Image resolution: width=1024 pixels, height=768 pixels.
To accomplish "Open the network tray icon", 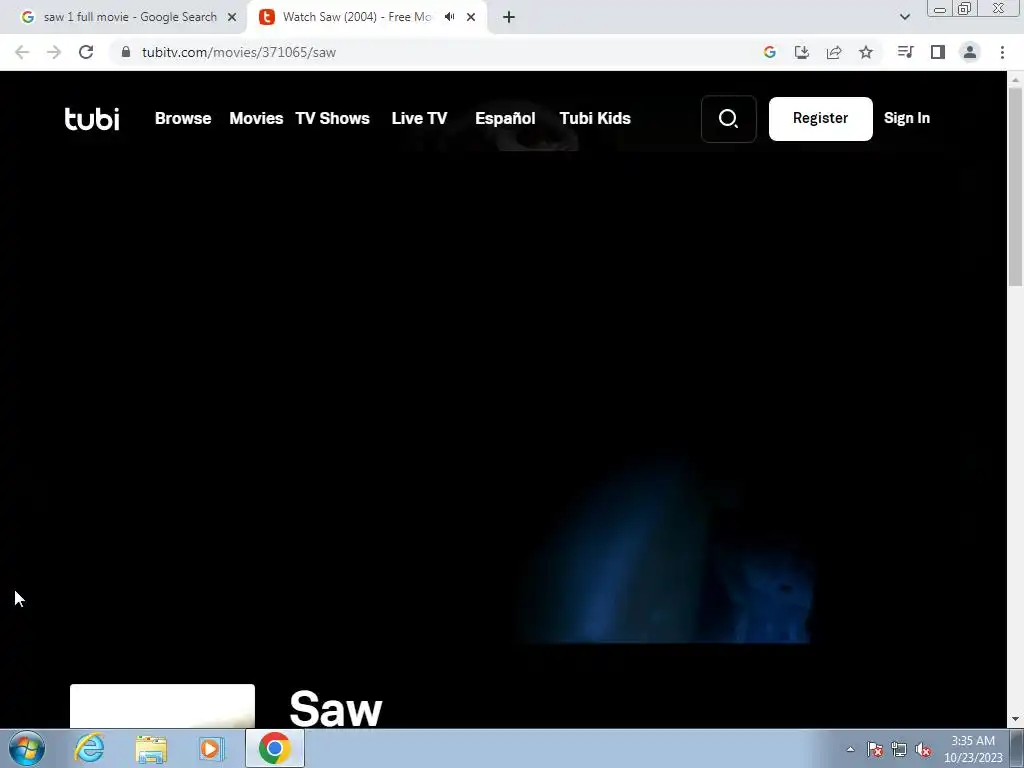I will [899, 749].
